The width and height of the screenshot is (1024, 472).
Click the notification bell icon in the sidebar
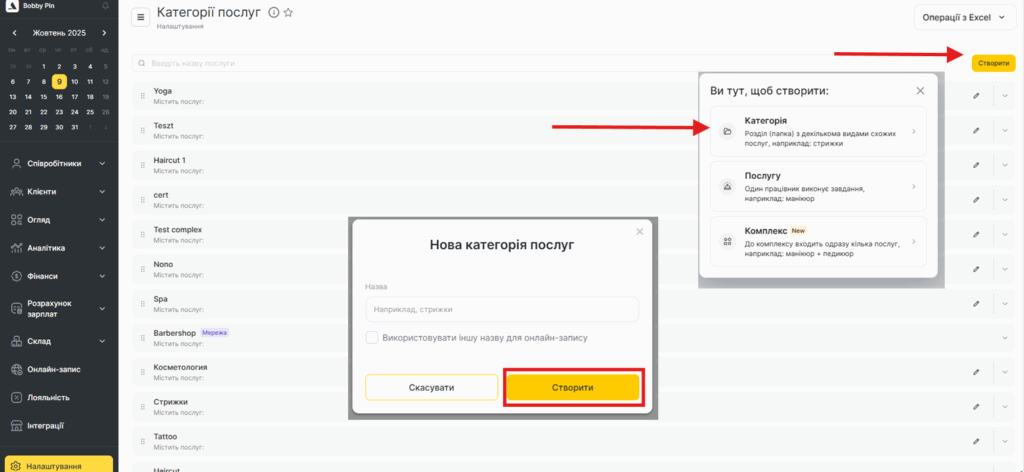pyautogui.click(x=105, y=6)
